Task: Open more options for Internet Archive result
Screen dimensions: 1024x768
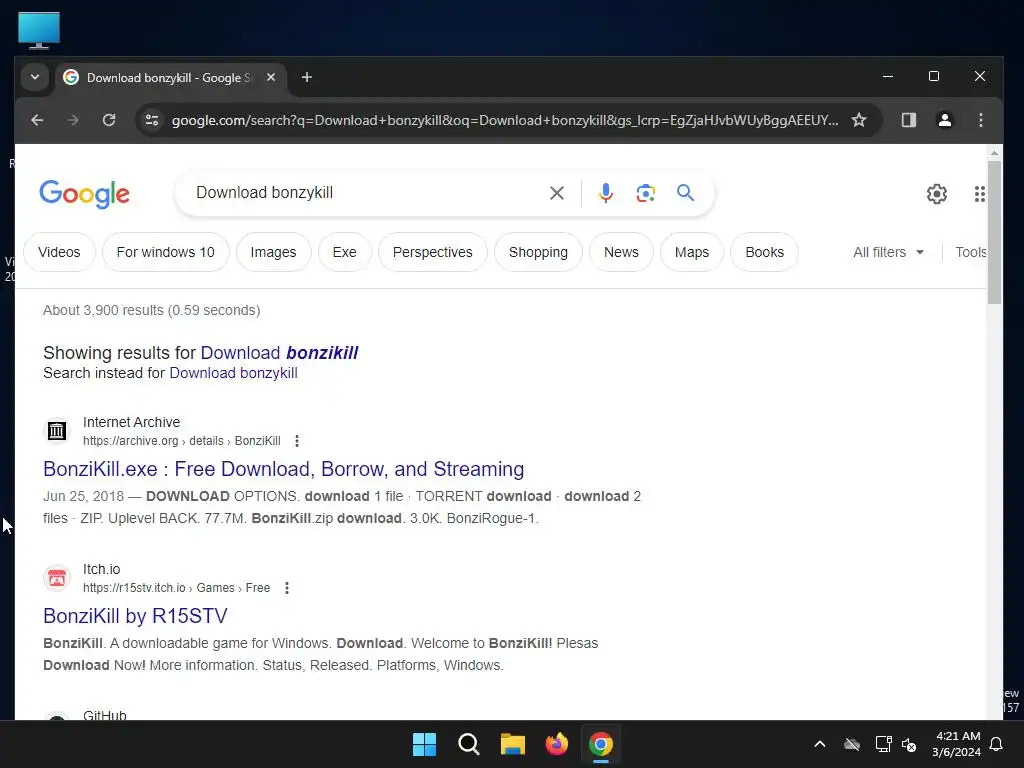Action: (x=296, y=441)
